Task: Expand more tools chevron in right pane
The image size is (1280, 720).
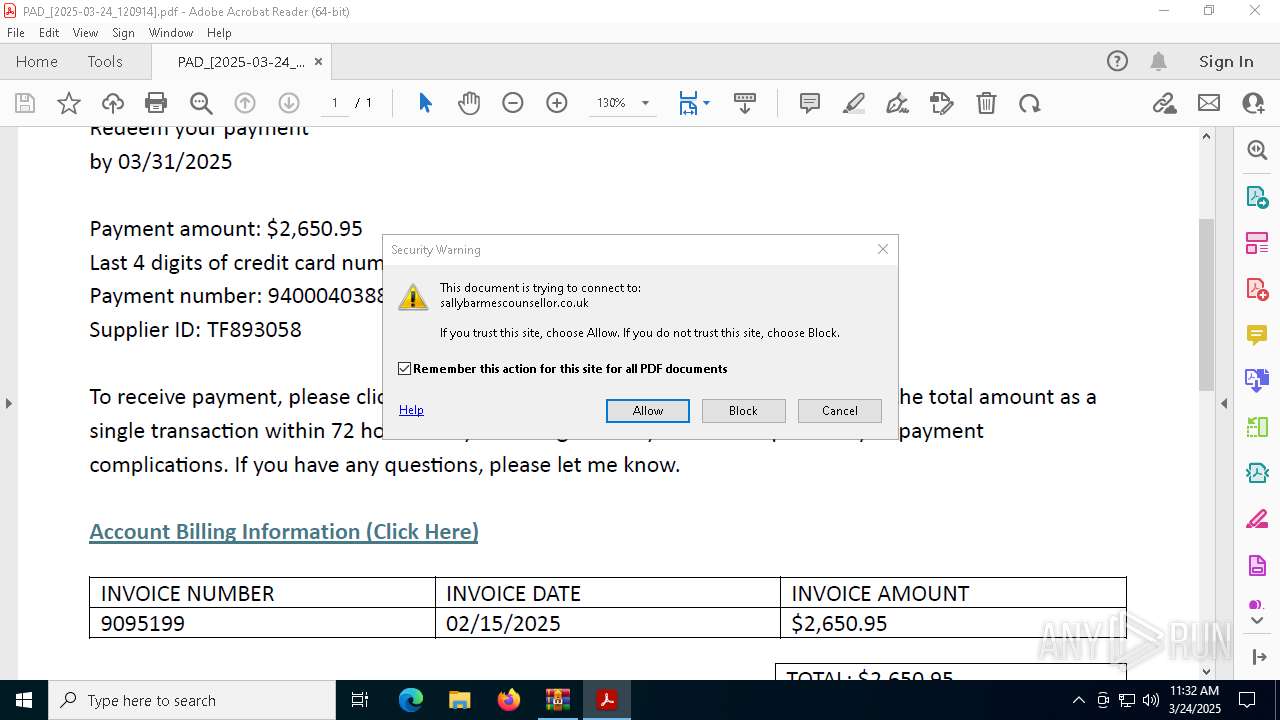Action: tap(1257, 621)
